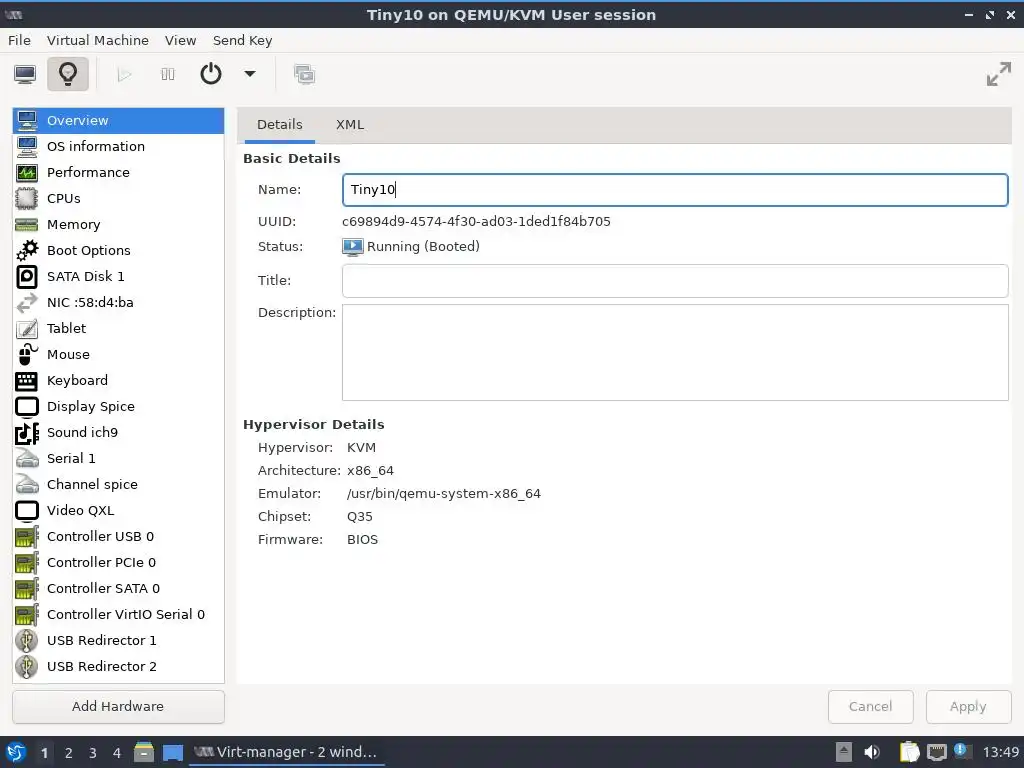Select Video QXL entry

118,511
